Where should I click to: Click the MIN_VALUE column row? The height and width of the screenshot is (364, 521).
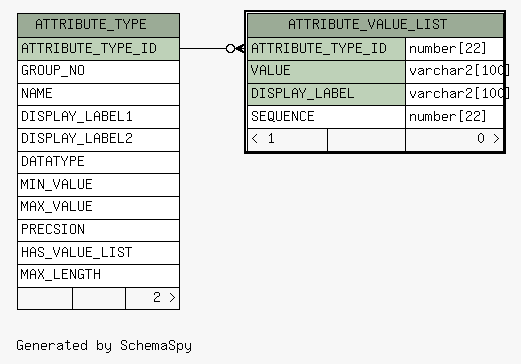[98, 185]
